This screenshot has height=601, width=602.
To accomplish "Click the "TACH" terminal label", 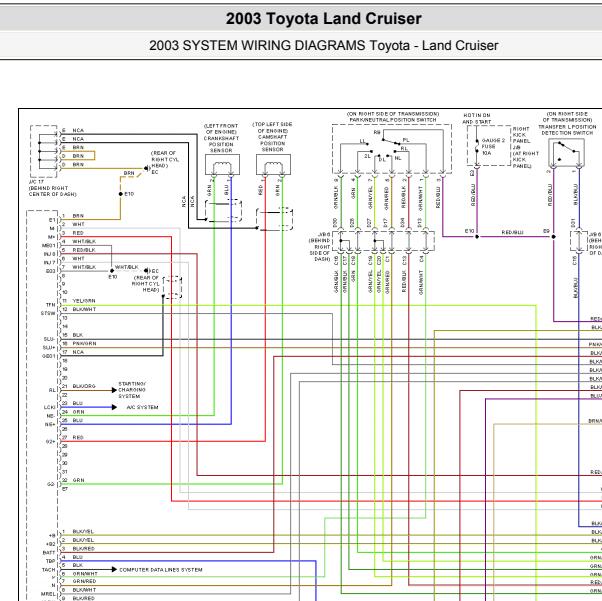I will tap(49, 570).
